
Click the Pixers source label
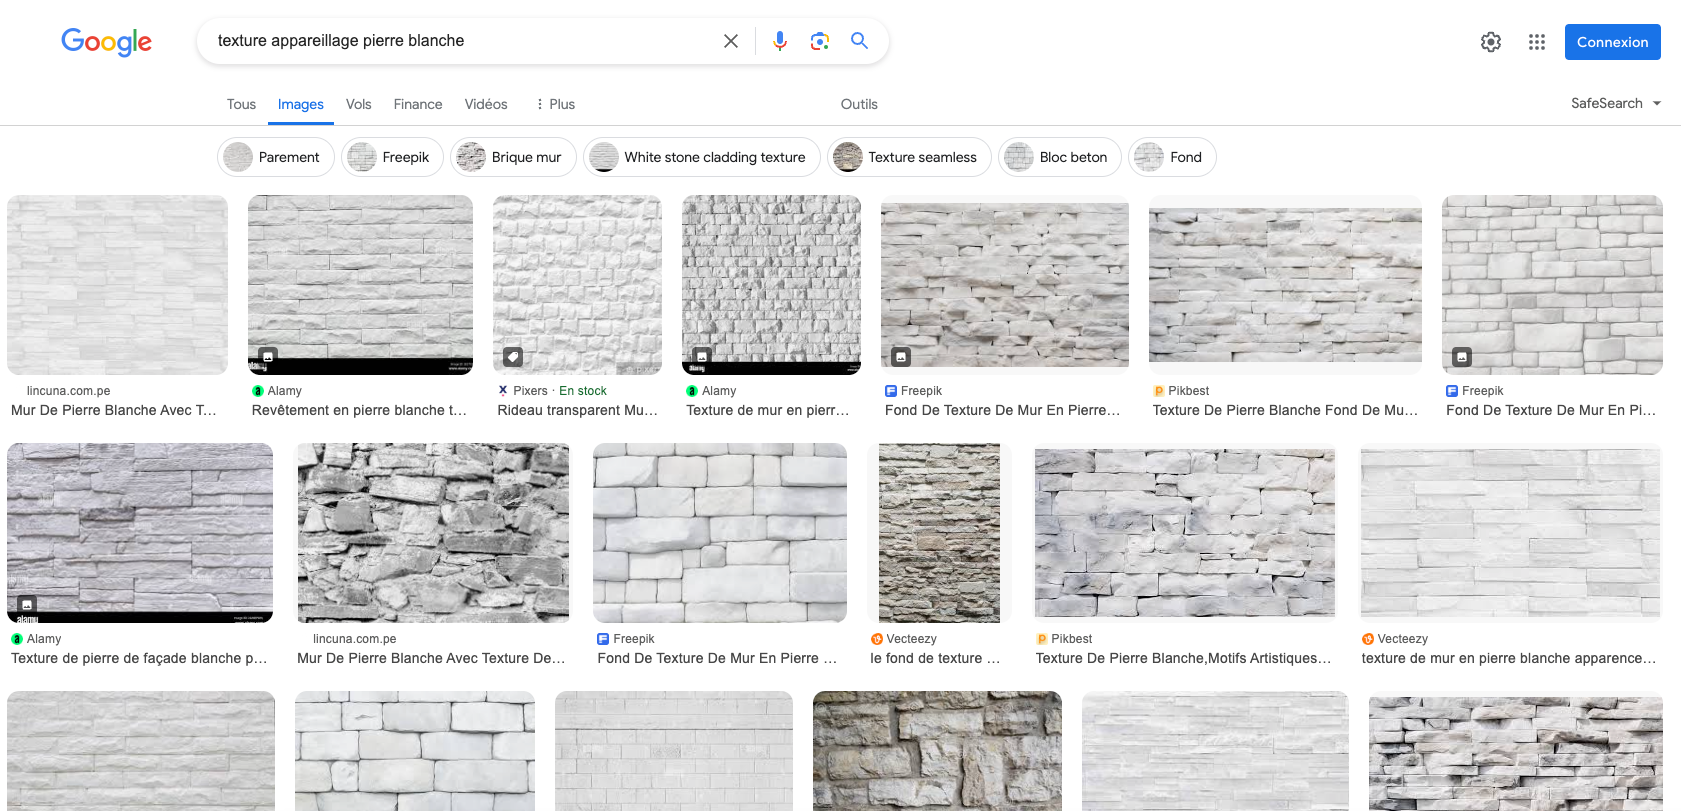click(x=530, y=391)
